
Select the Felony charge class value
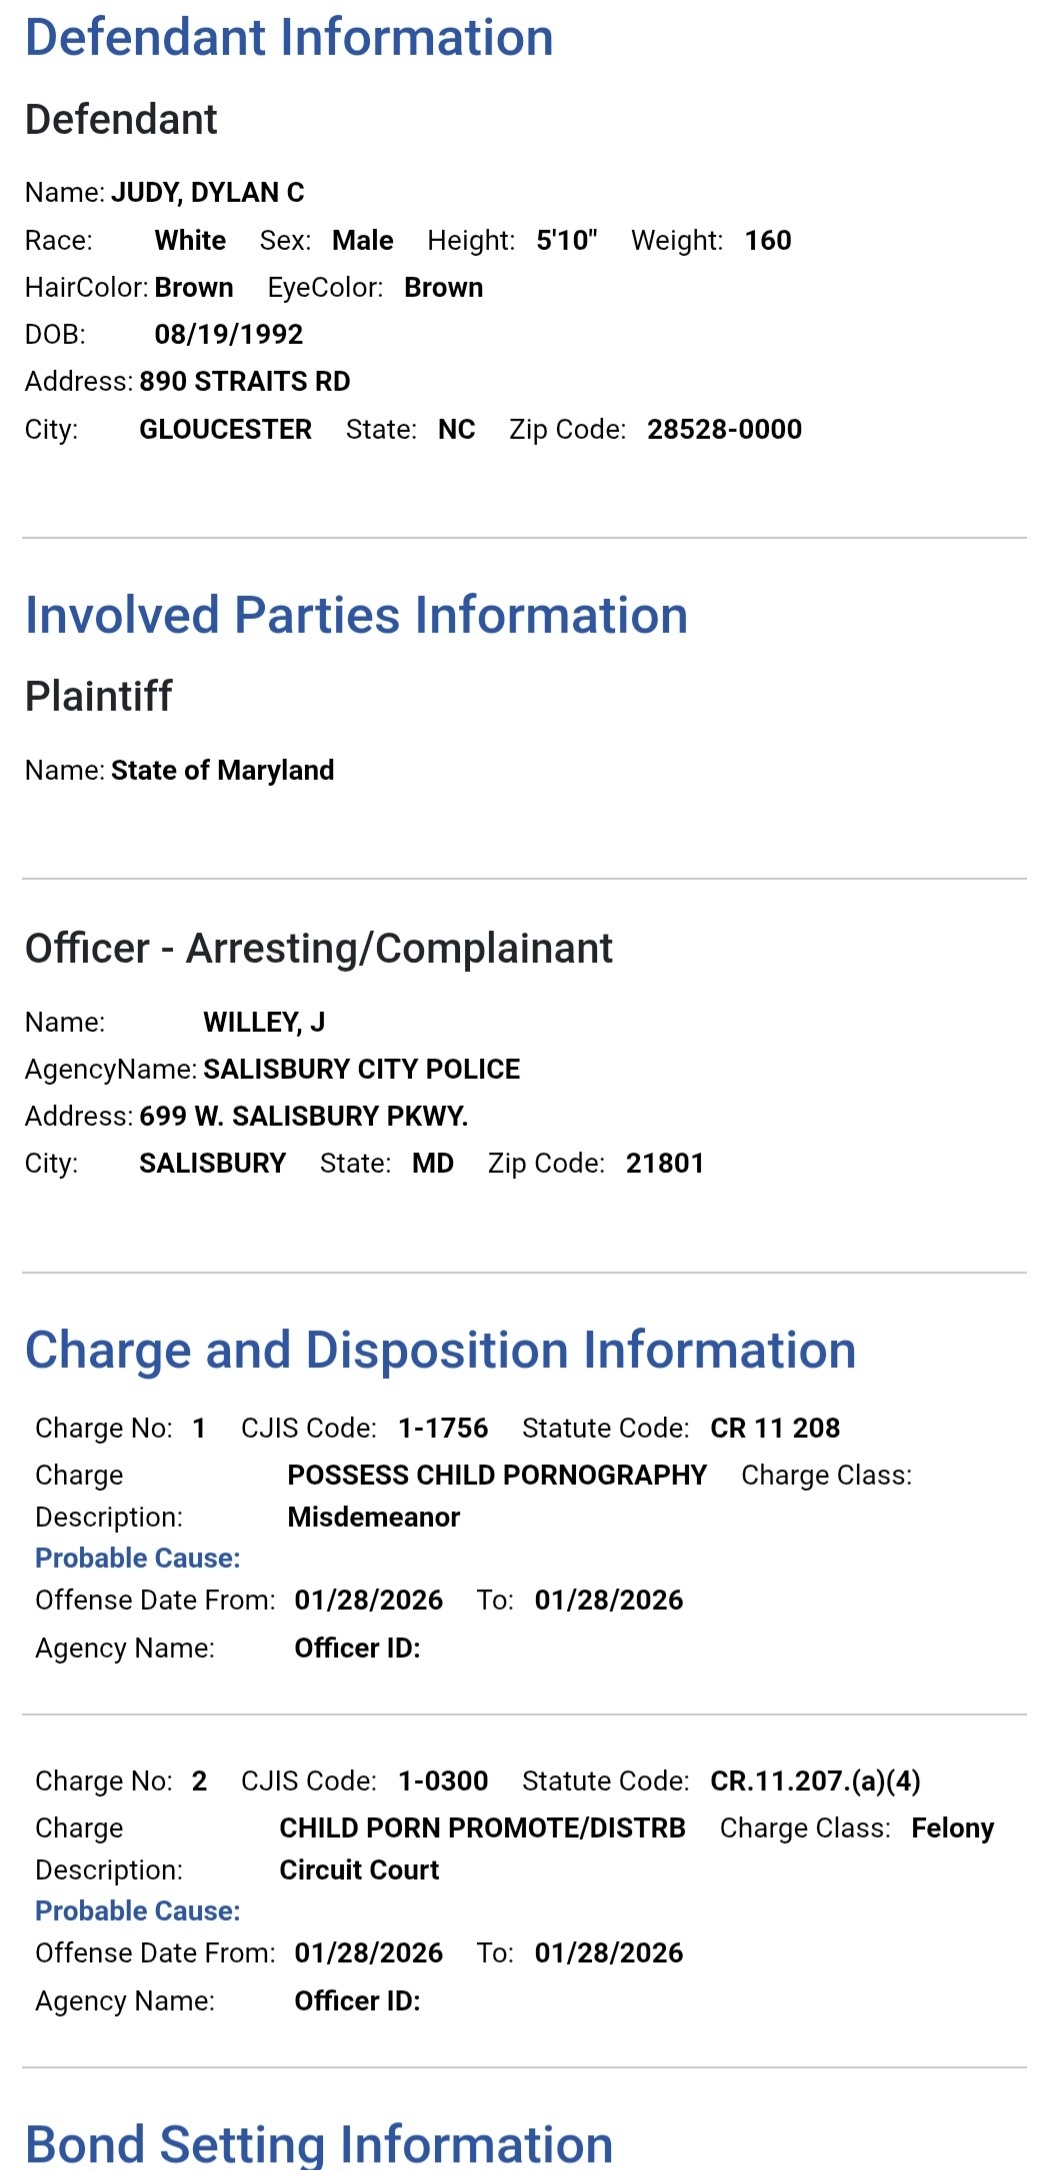point(952,1828)
